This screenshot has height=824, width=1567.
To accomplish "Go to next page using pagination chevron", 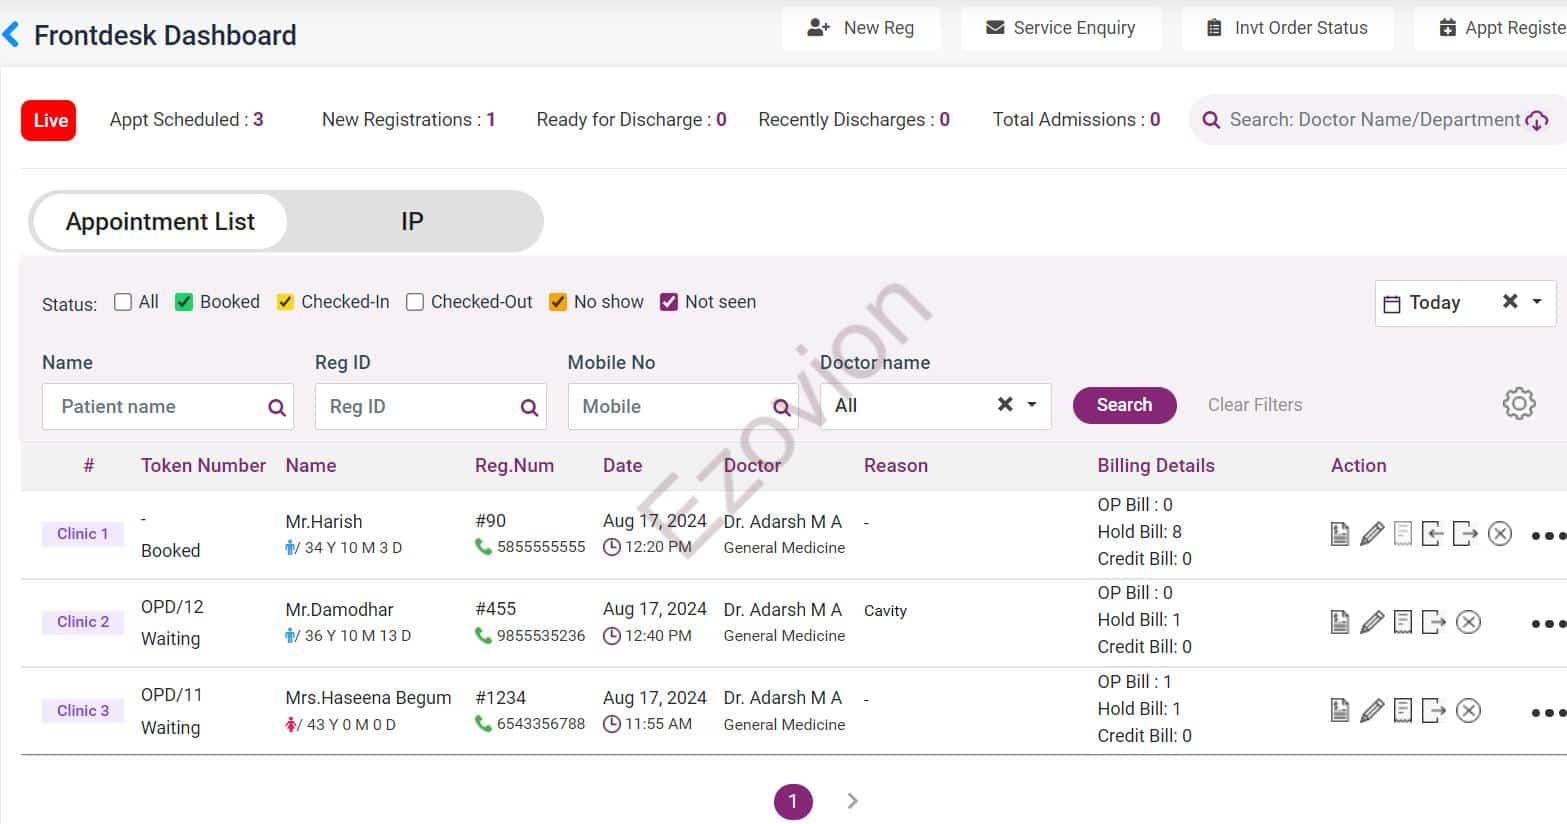I will (x=852, y=801).
